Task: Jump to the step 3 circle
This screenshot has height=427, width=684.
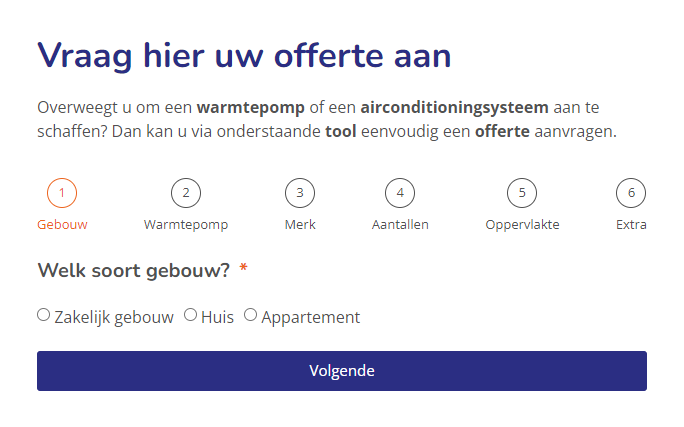Action: click(300, 193)
